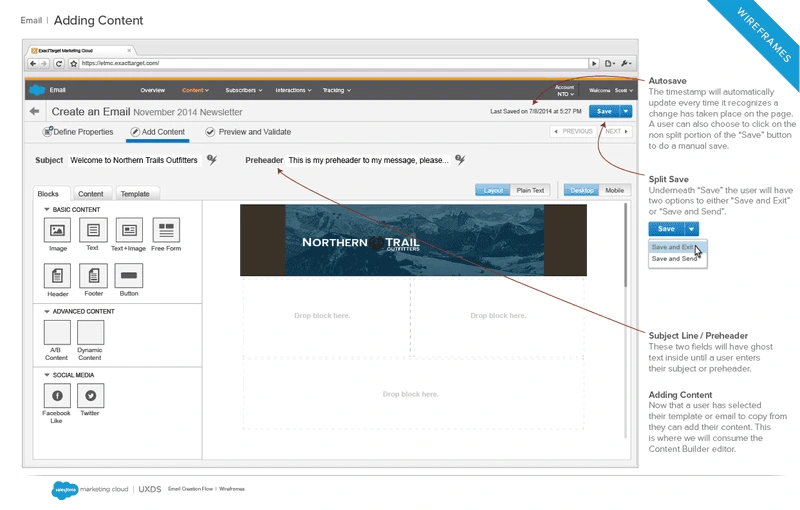Open the Tracking dropdown menu
This screenshot has height=510, width=800.
tap(337, 90)
